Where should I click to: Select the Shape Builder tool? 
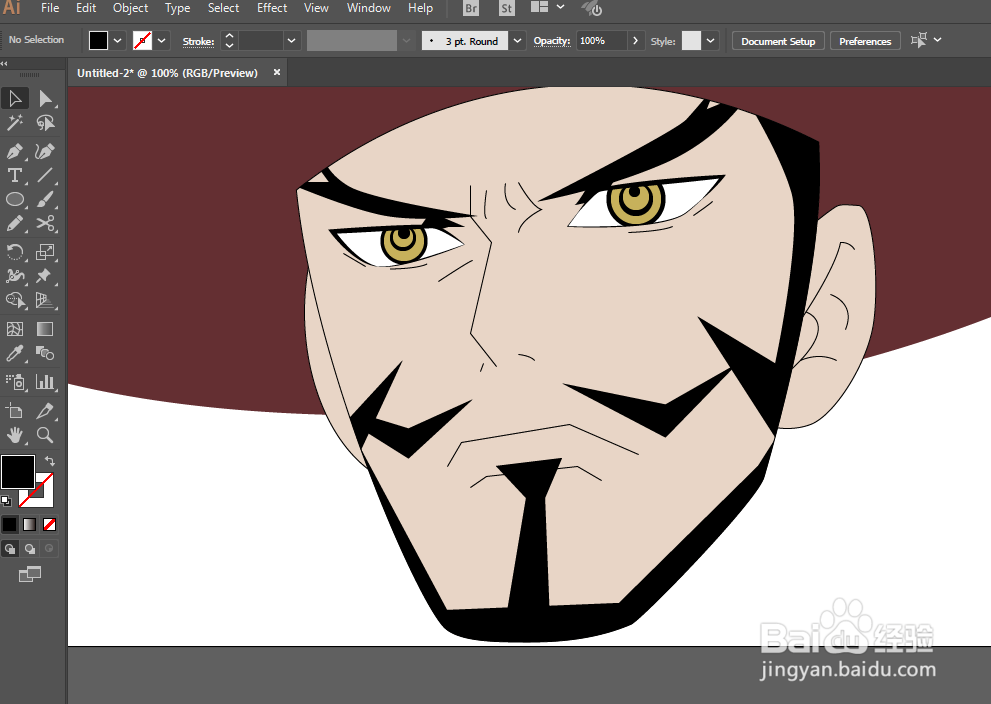point(15,300)
